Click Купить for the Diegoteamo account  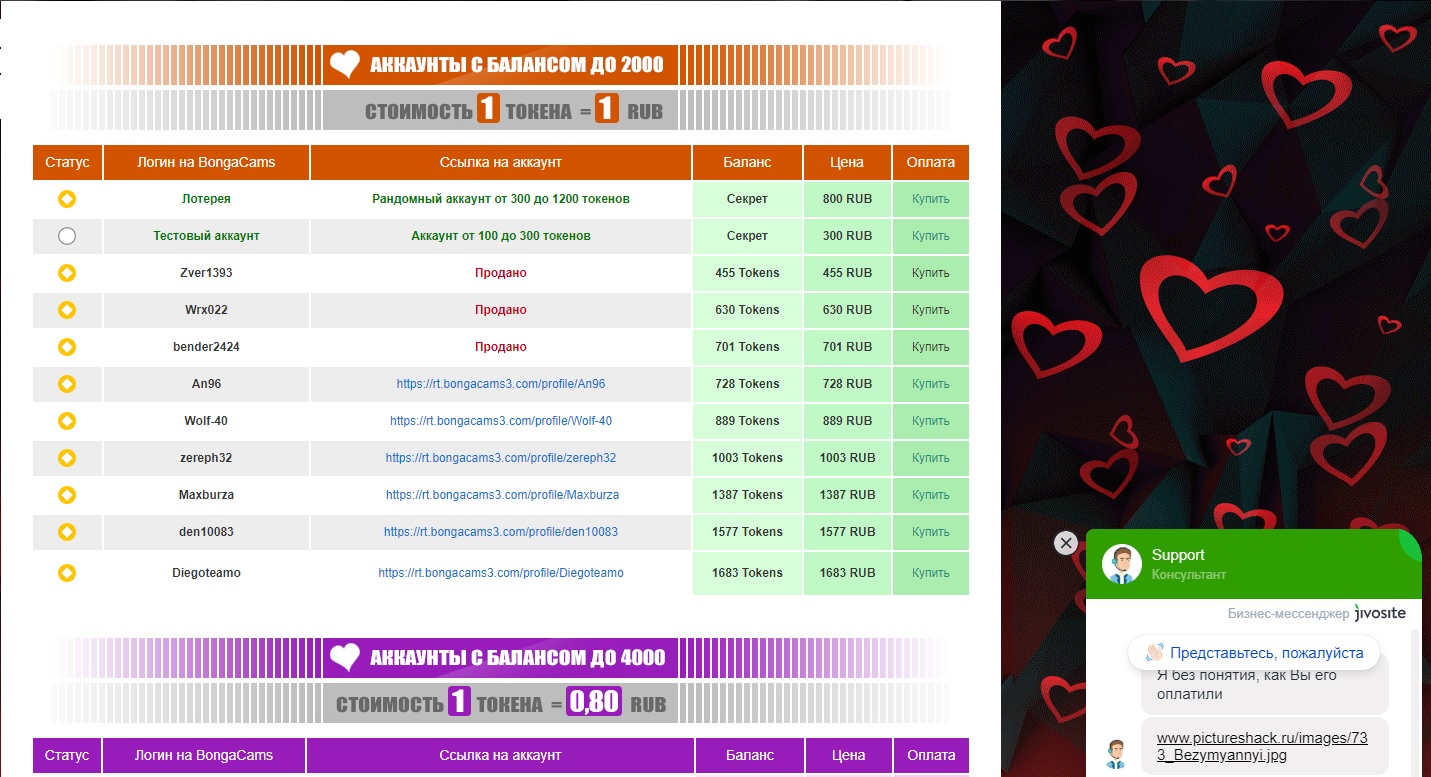930,573
